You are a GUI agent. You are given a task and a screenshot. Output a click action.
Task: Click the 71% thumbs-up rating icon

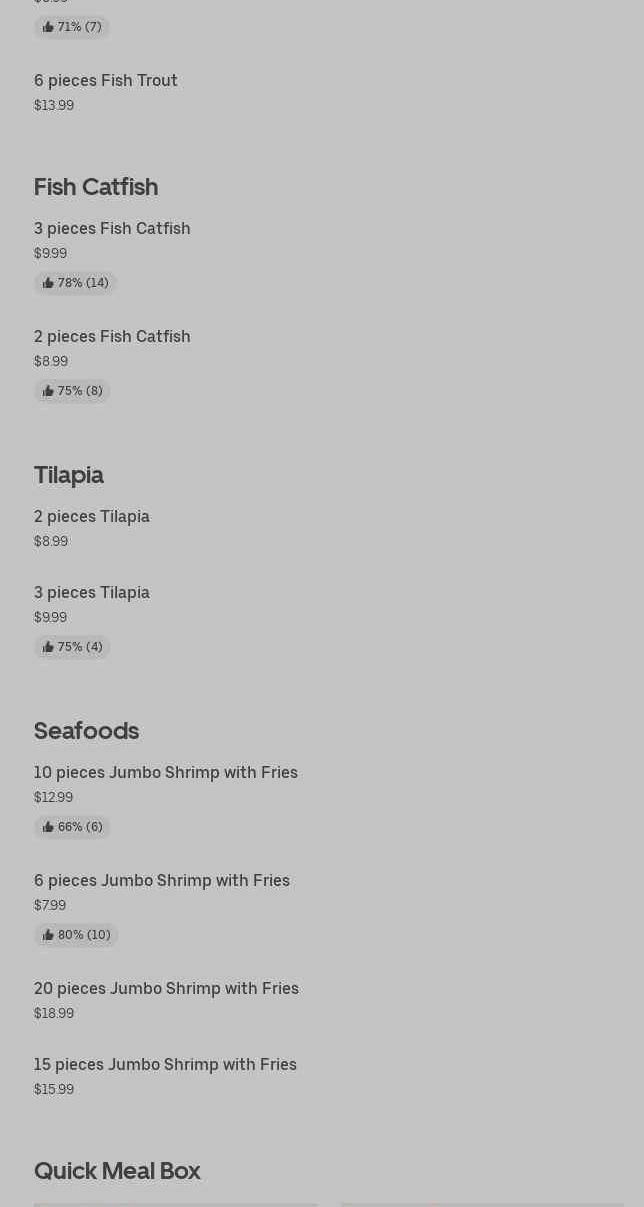click(48, 27)
